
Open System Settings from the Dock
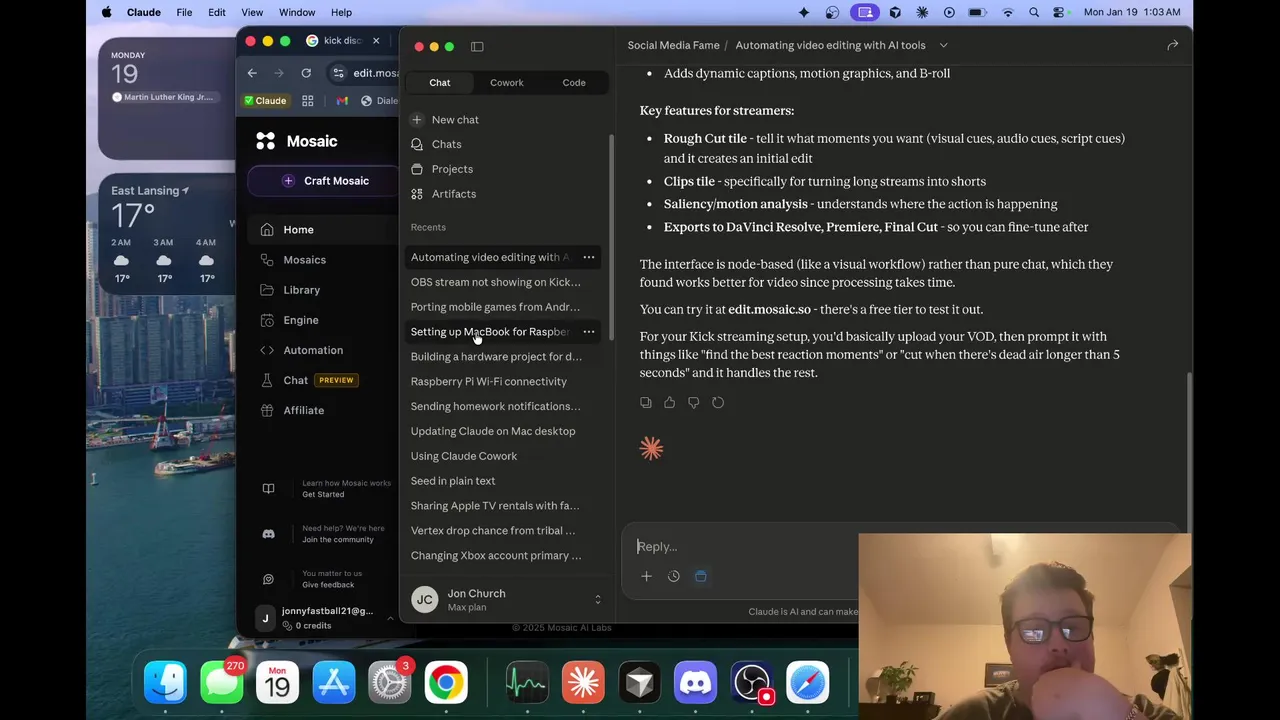(x=390, y=683)
